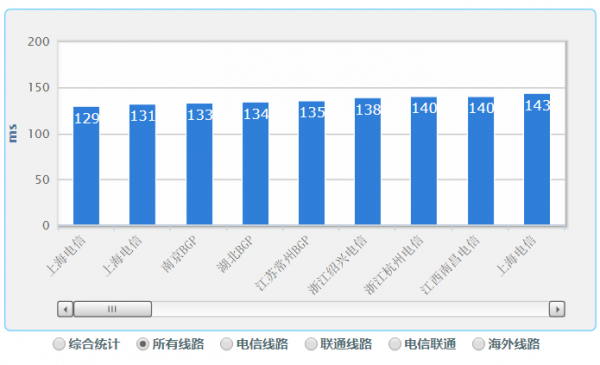
Task: Click the empty scrollbar track area
Action: tap(350, 309)
